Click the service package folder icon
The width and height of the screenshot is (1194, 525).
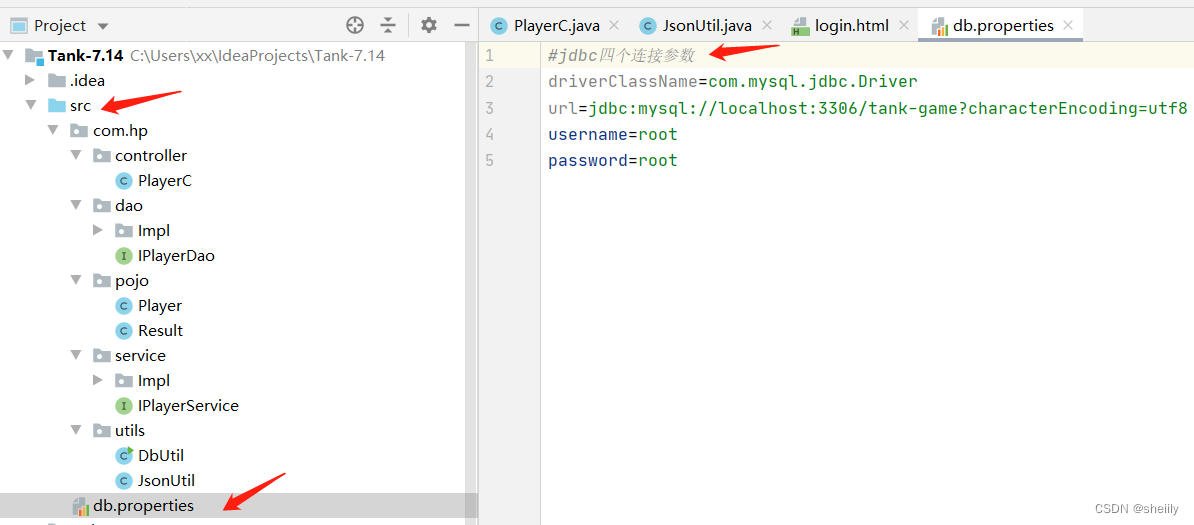[101, 355]
